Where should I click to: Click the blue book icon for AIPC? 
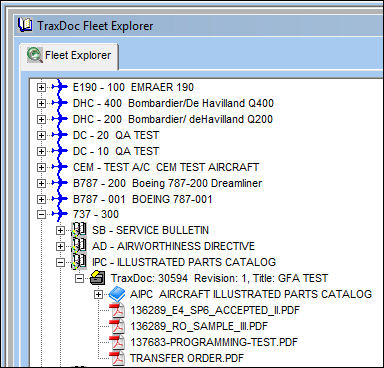click(117, 294)
